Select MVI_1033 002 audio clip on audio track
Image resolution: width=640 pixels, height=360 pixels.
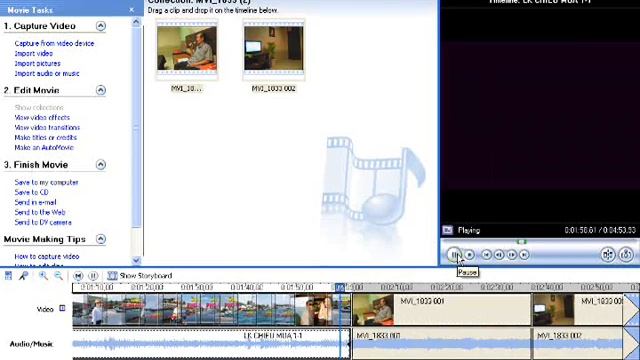pyautogui.click(x=578, y=344)
